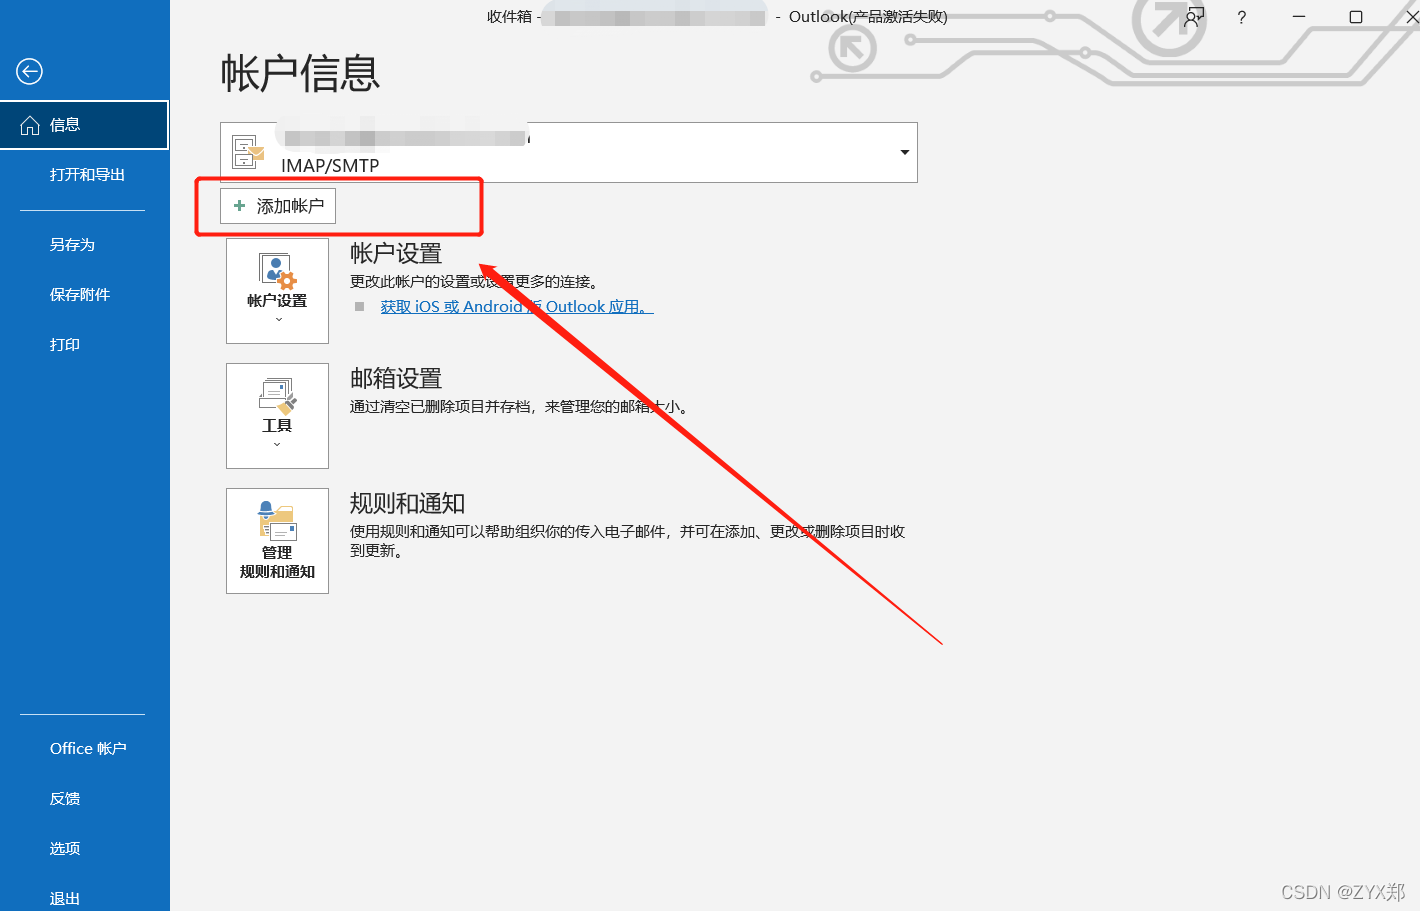1420x911 pixels.
Task: Expand the IMAP/SMTP account dropdown
Action: [x=904, y=152]
